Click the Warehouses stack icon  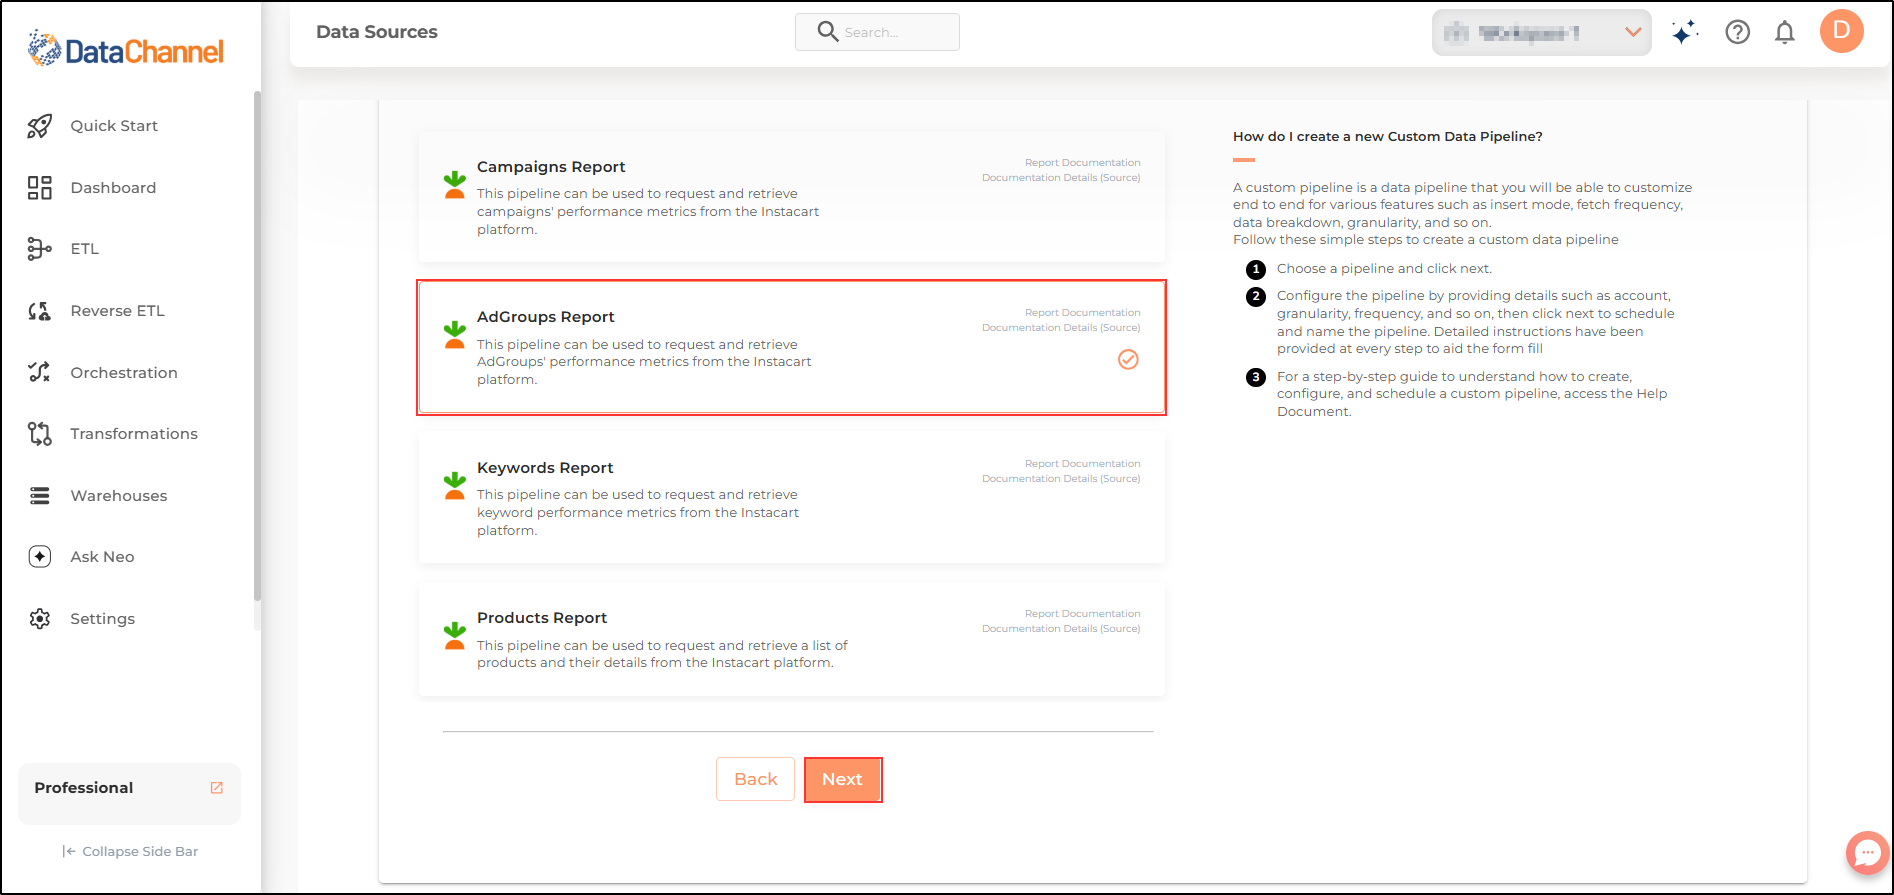(x=39, y=496)
